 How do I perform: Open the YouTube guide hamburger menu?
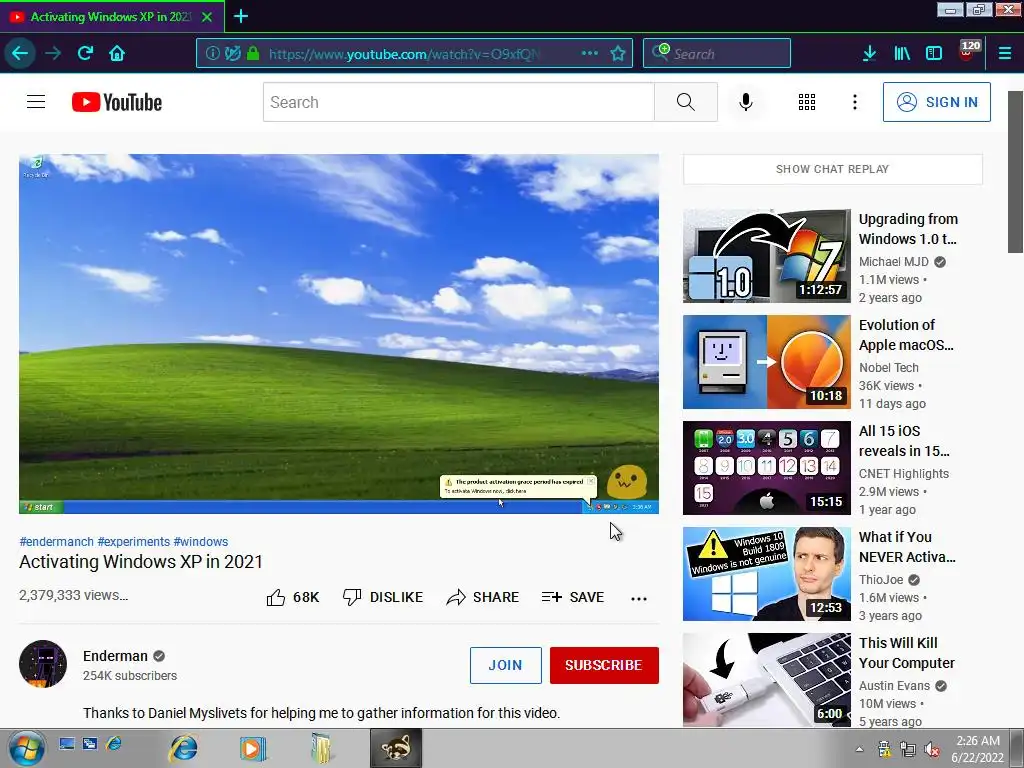point(36,102)
